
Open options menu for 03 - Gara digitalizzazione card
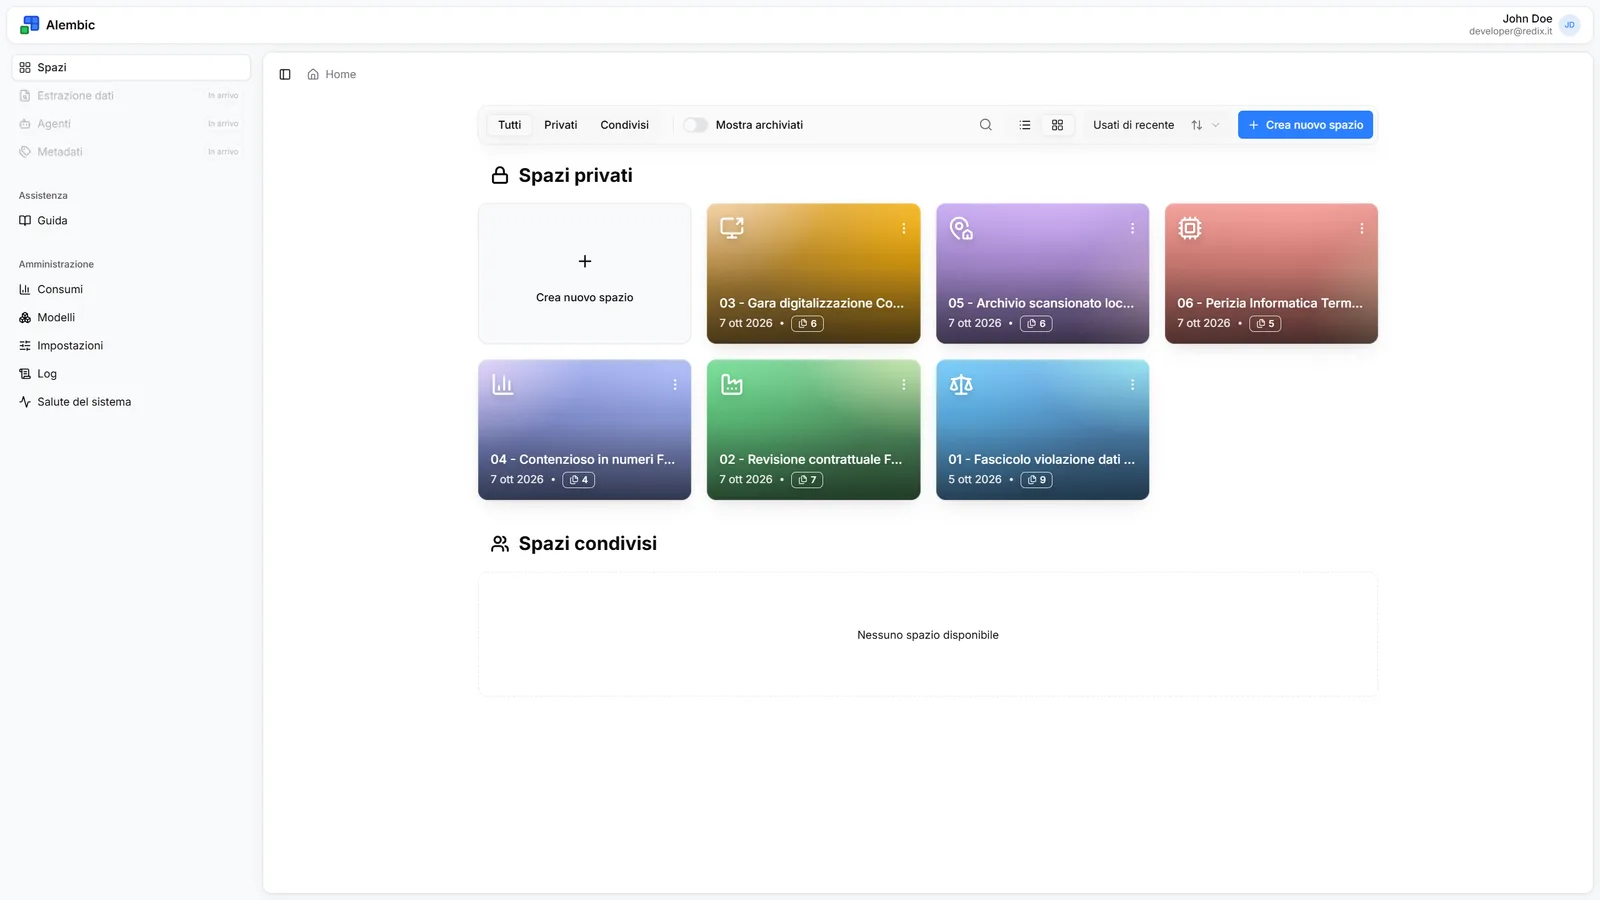click(904, 229)
